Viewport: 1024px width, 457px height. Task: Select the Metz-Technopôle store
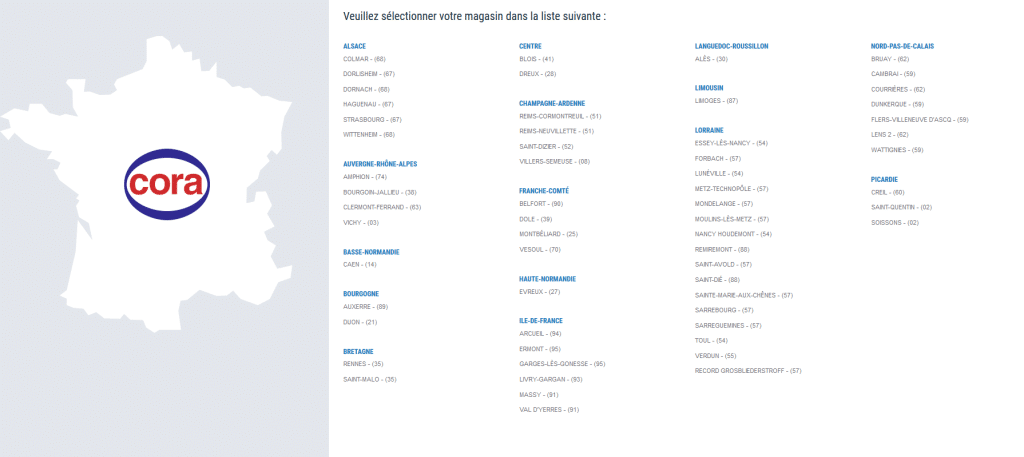pos(731,188)
